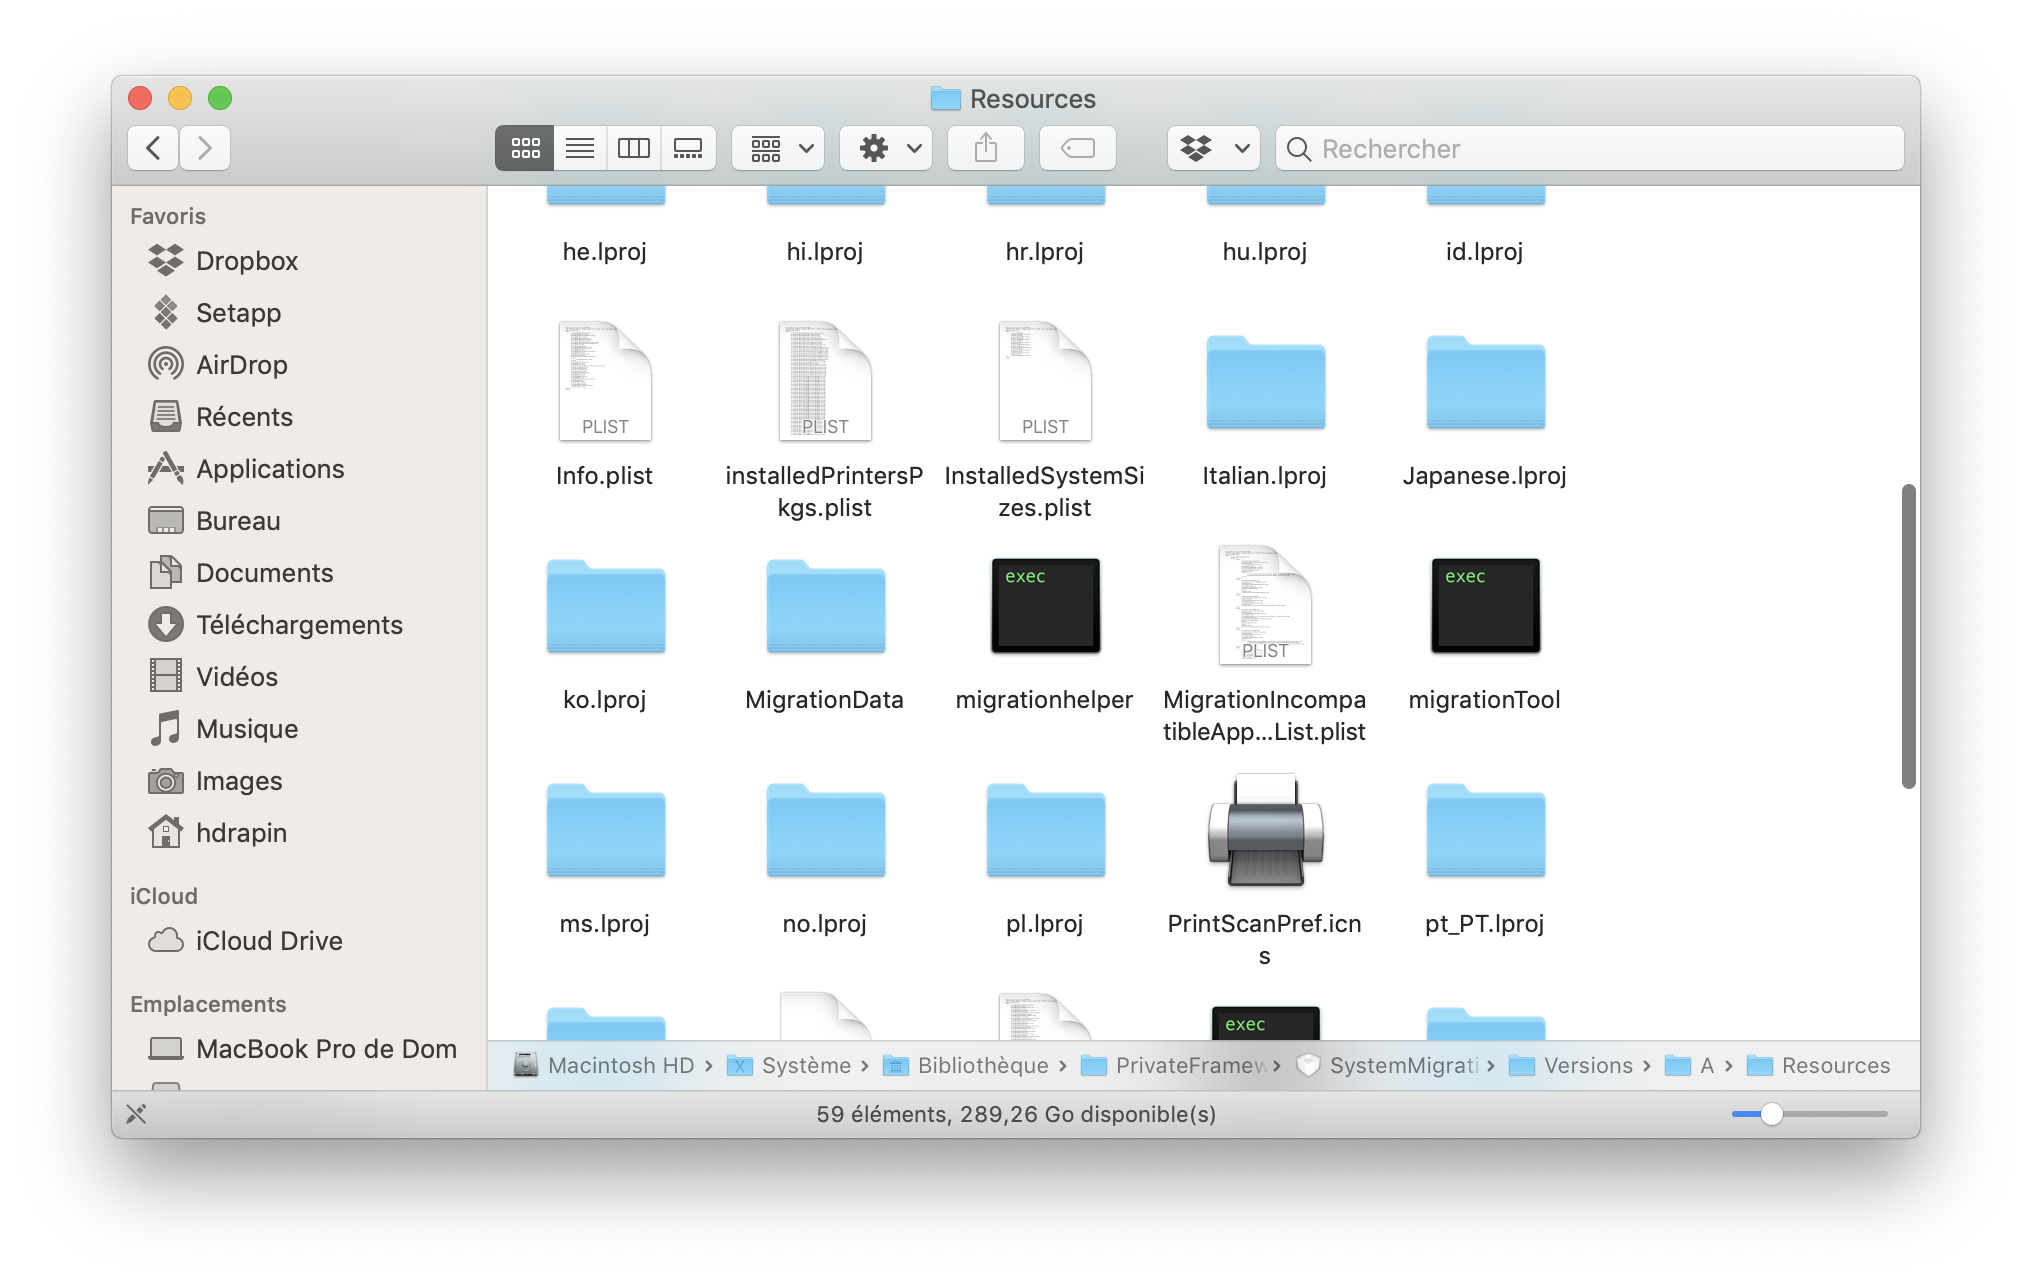Open the group-by dropdown

click(x=777, y=147)
